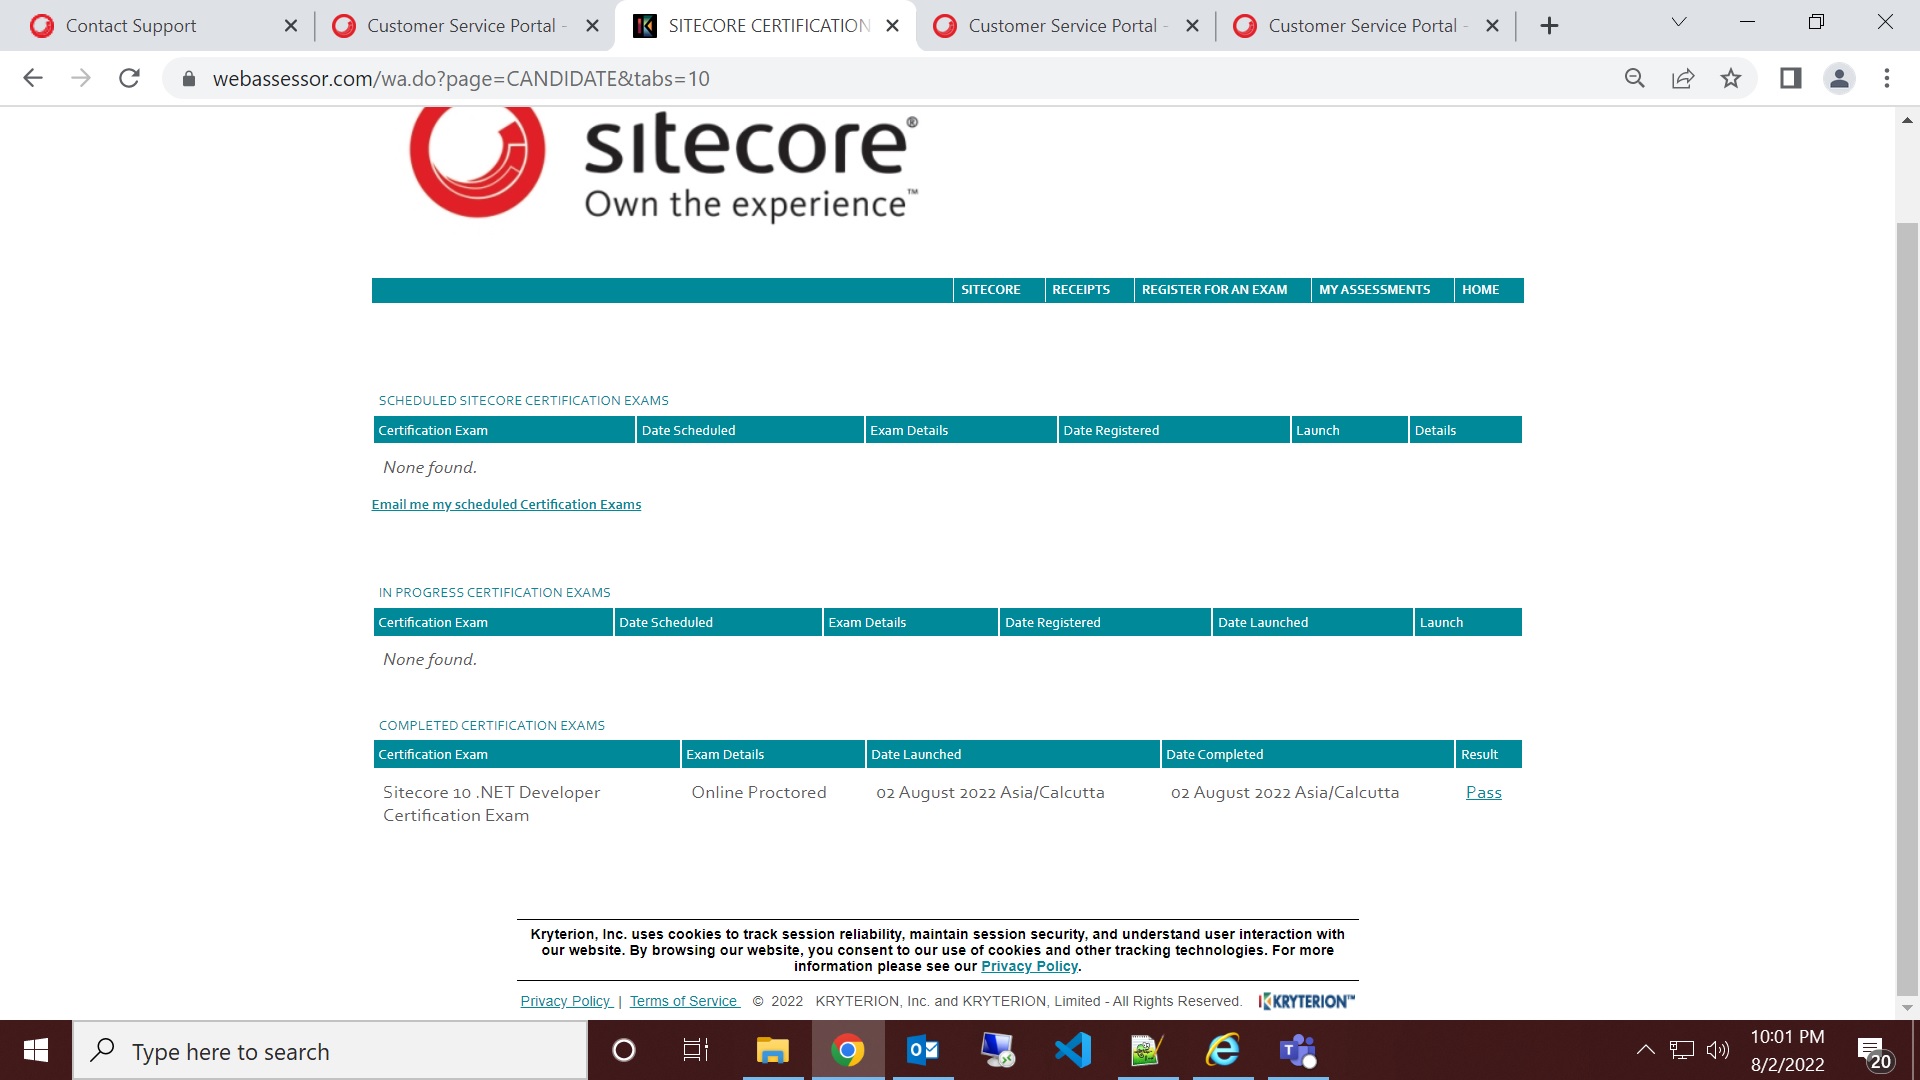Click the address bar input field
Viewport: 1920px width, 1080px height.
pyautogui.click(x=460, y=78)
